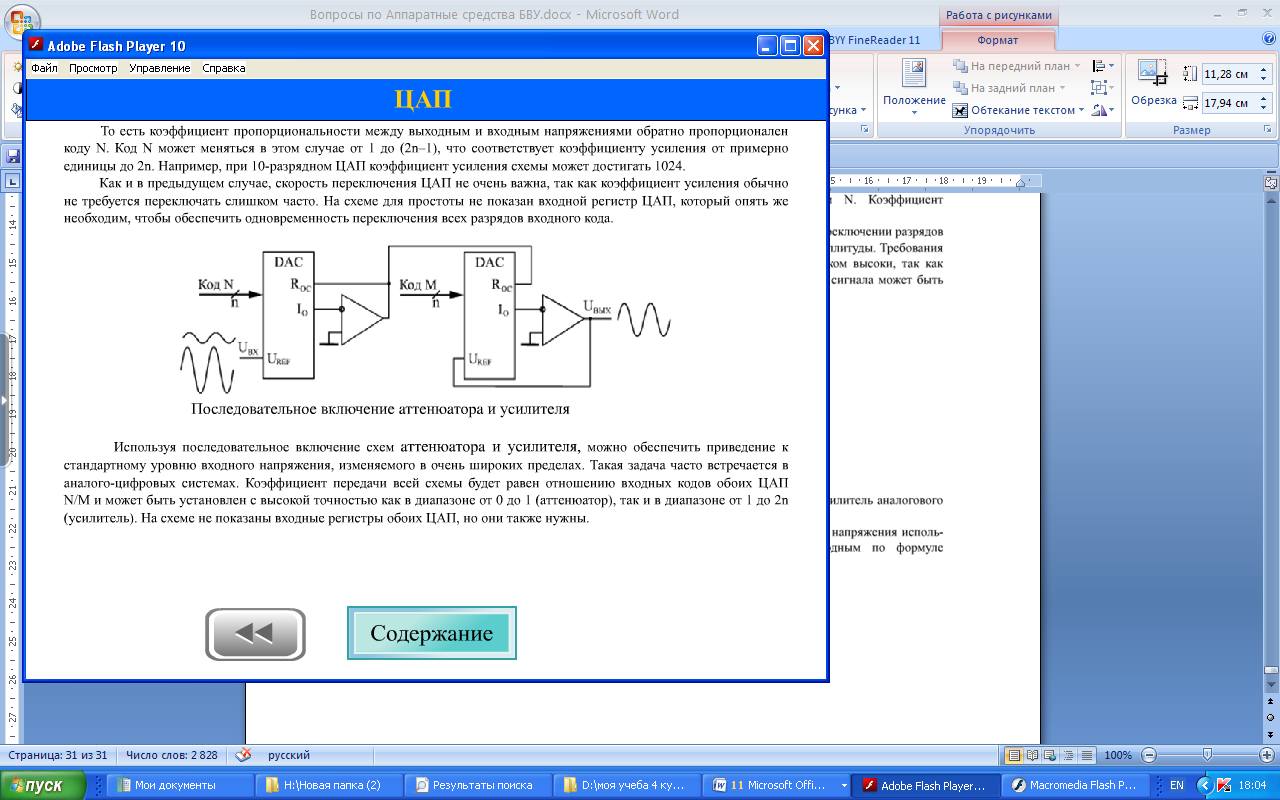
Task: Switch to Full Screen Reading view
Action: 1031,755
